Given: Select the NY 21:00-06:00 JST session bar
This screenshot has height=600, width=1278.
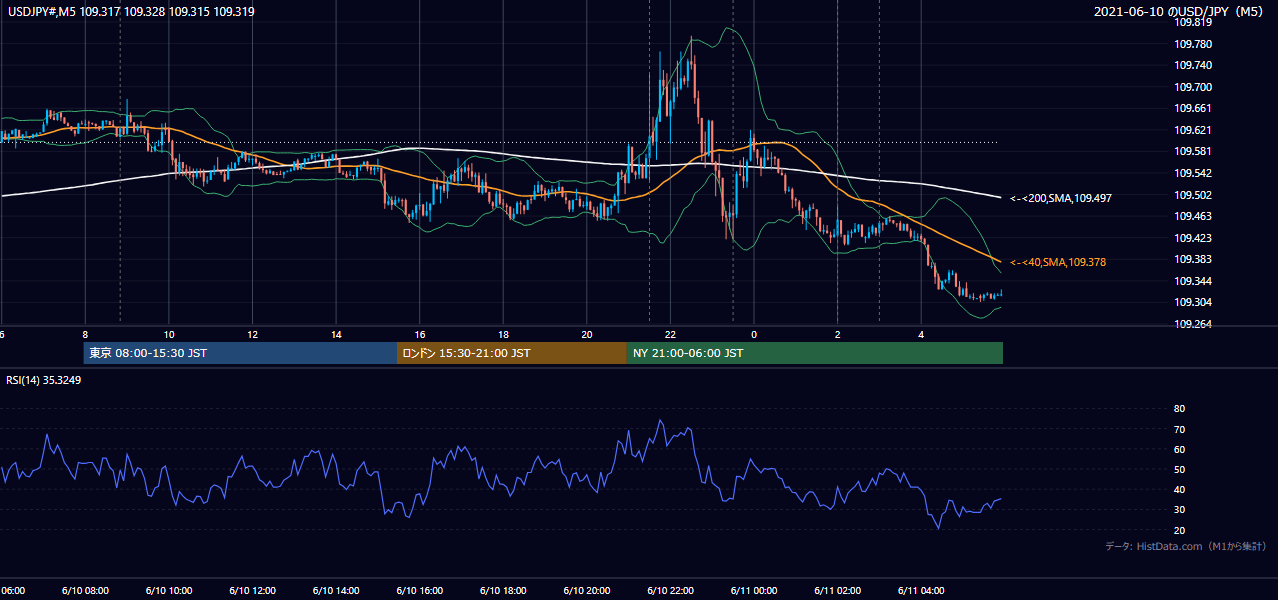Looking at the screenshot, I should [814, 353].
